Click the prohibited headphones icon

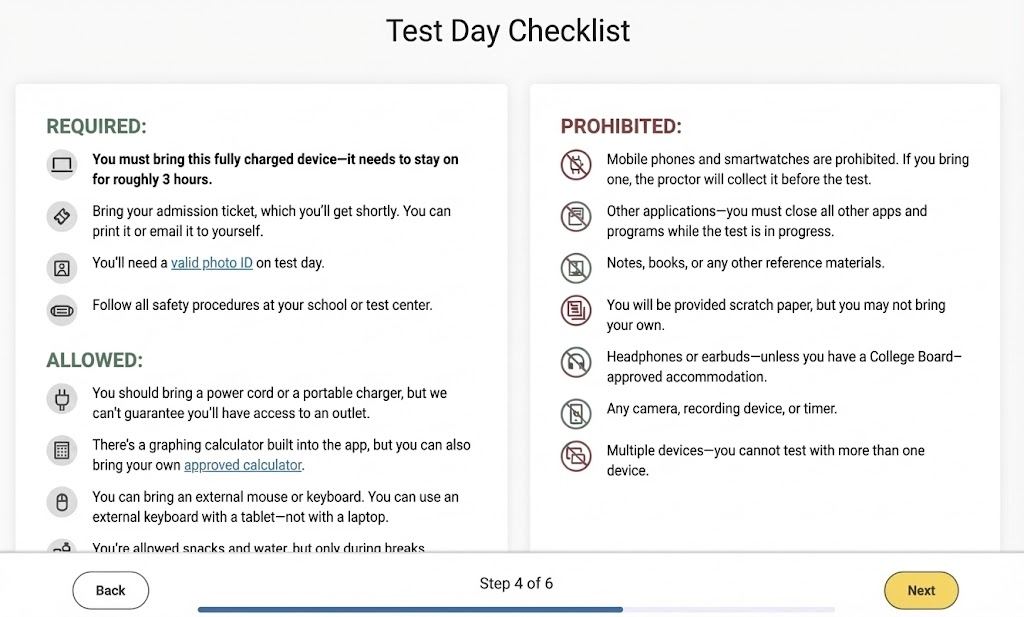(x=576, y=362)
